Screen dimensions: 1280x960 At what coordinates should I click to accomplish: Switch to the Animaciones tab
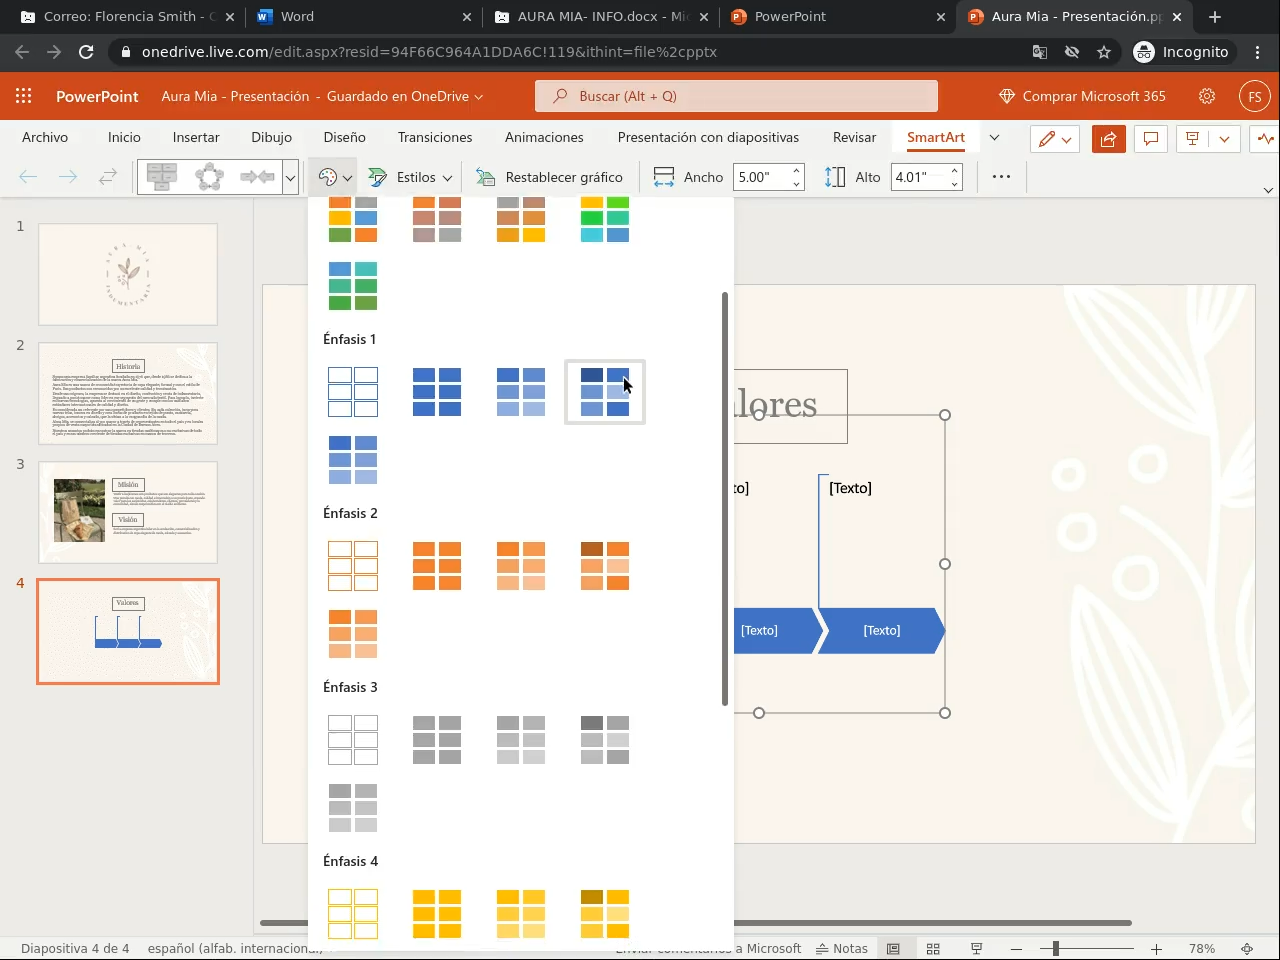(544, 137)
